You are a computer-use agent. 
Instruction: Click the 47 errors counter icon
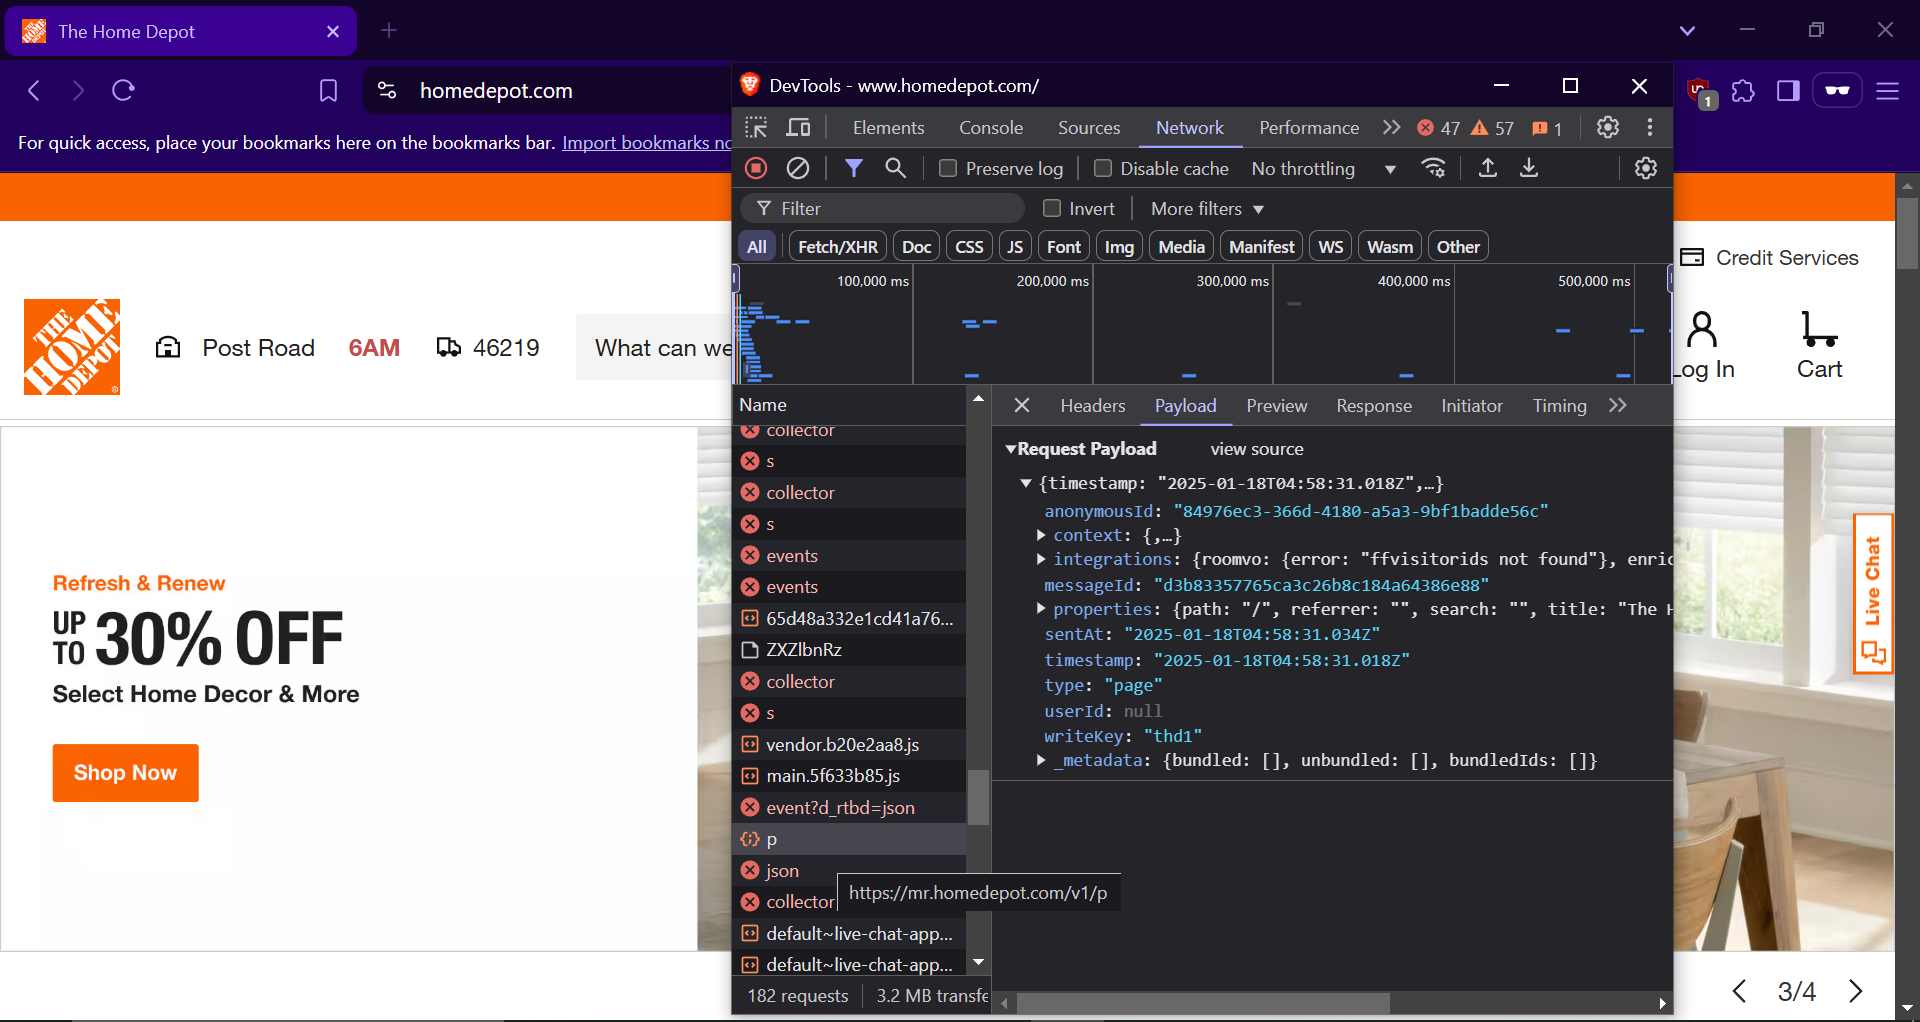1438,128
